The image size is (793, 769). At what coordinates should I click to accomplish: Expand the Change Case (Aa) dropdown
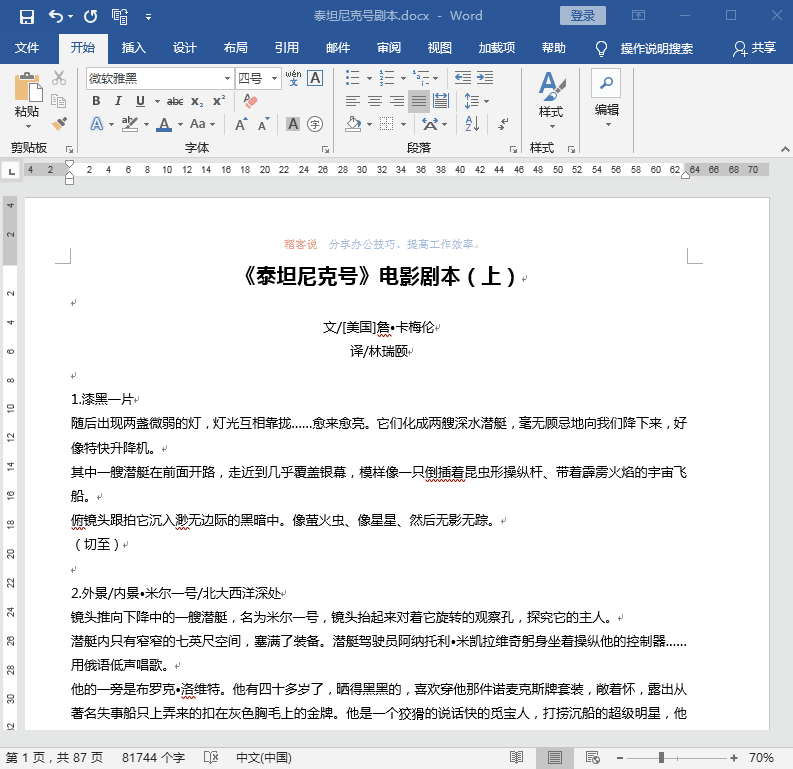(212, 124)
